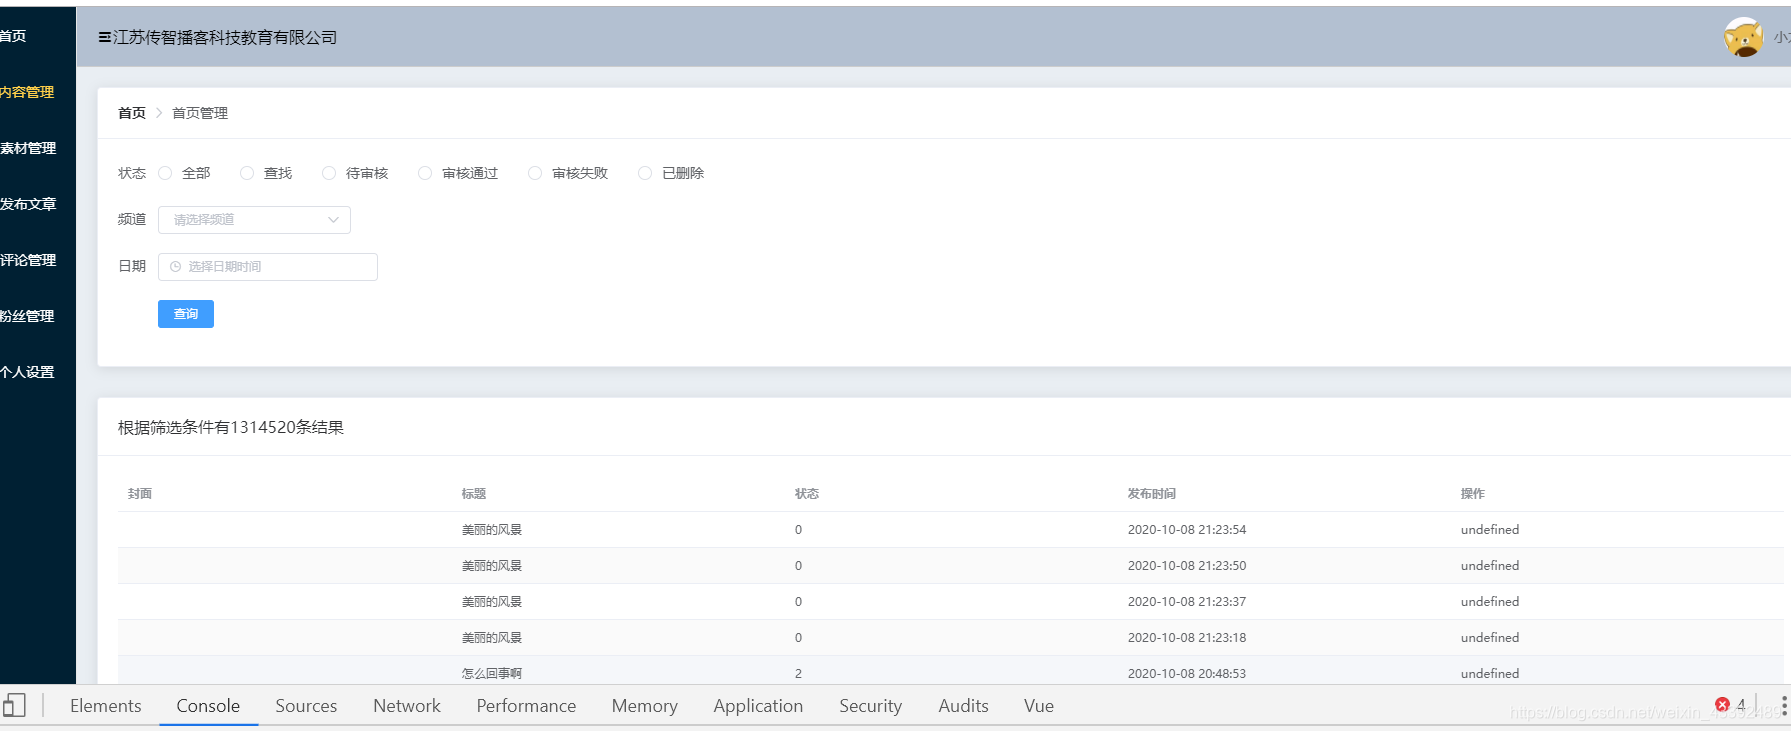
Task: Switch to the Elements DevTools tab
Action: 106,705
